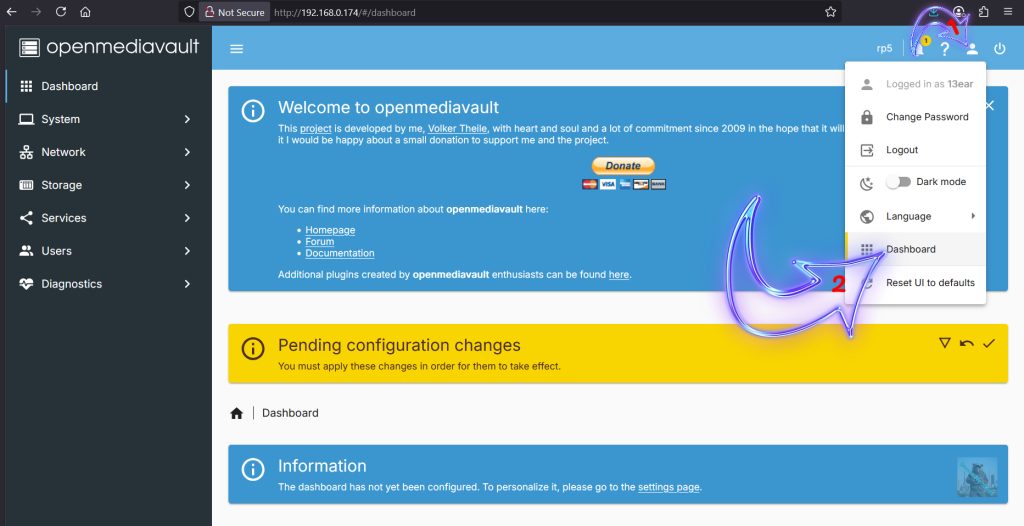
Task: Expand the System sidebar section
Action: tap(105, 119)
